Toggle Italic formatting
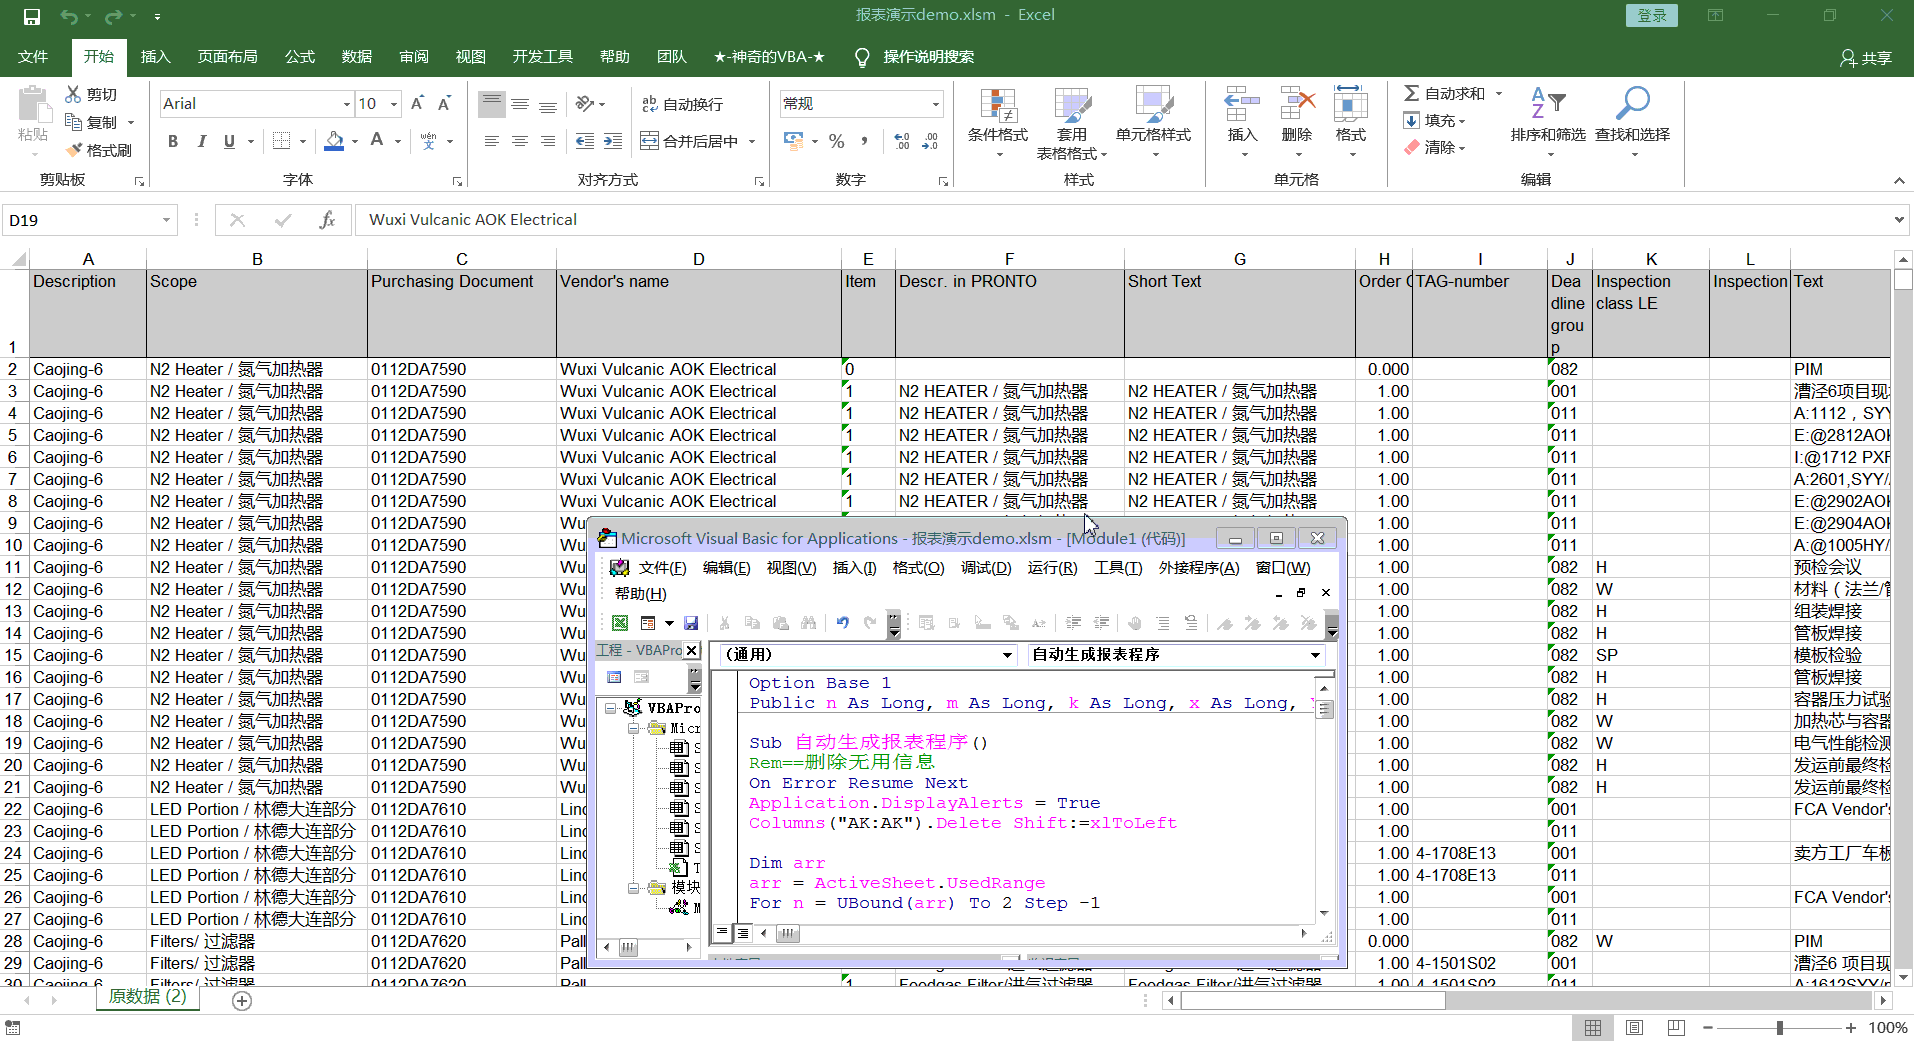The image size is (1914, 1041). (201, 141)
